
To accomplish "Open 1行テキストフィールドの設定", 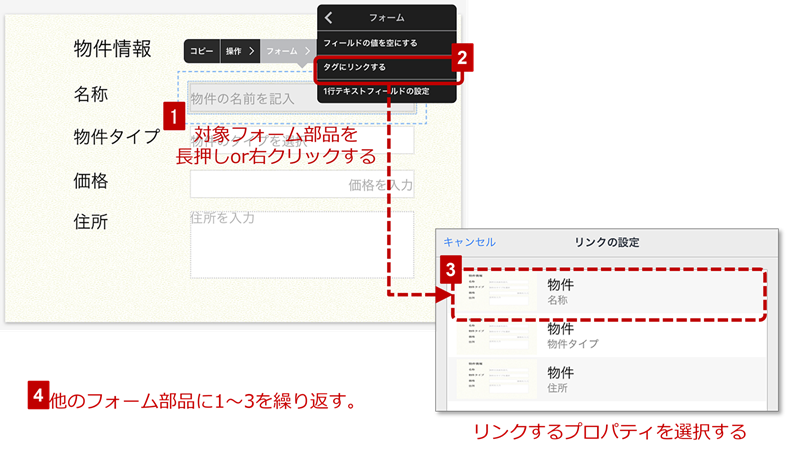I will point(386,91).
